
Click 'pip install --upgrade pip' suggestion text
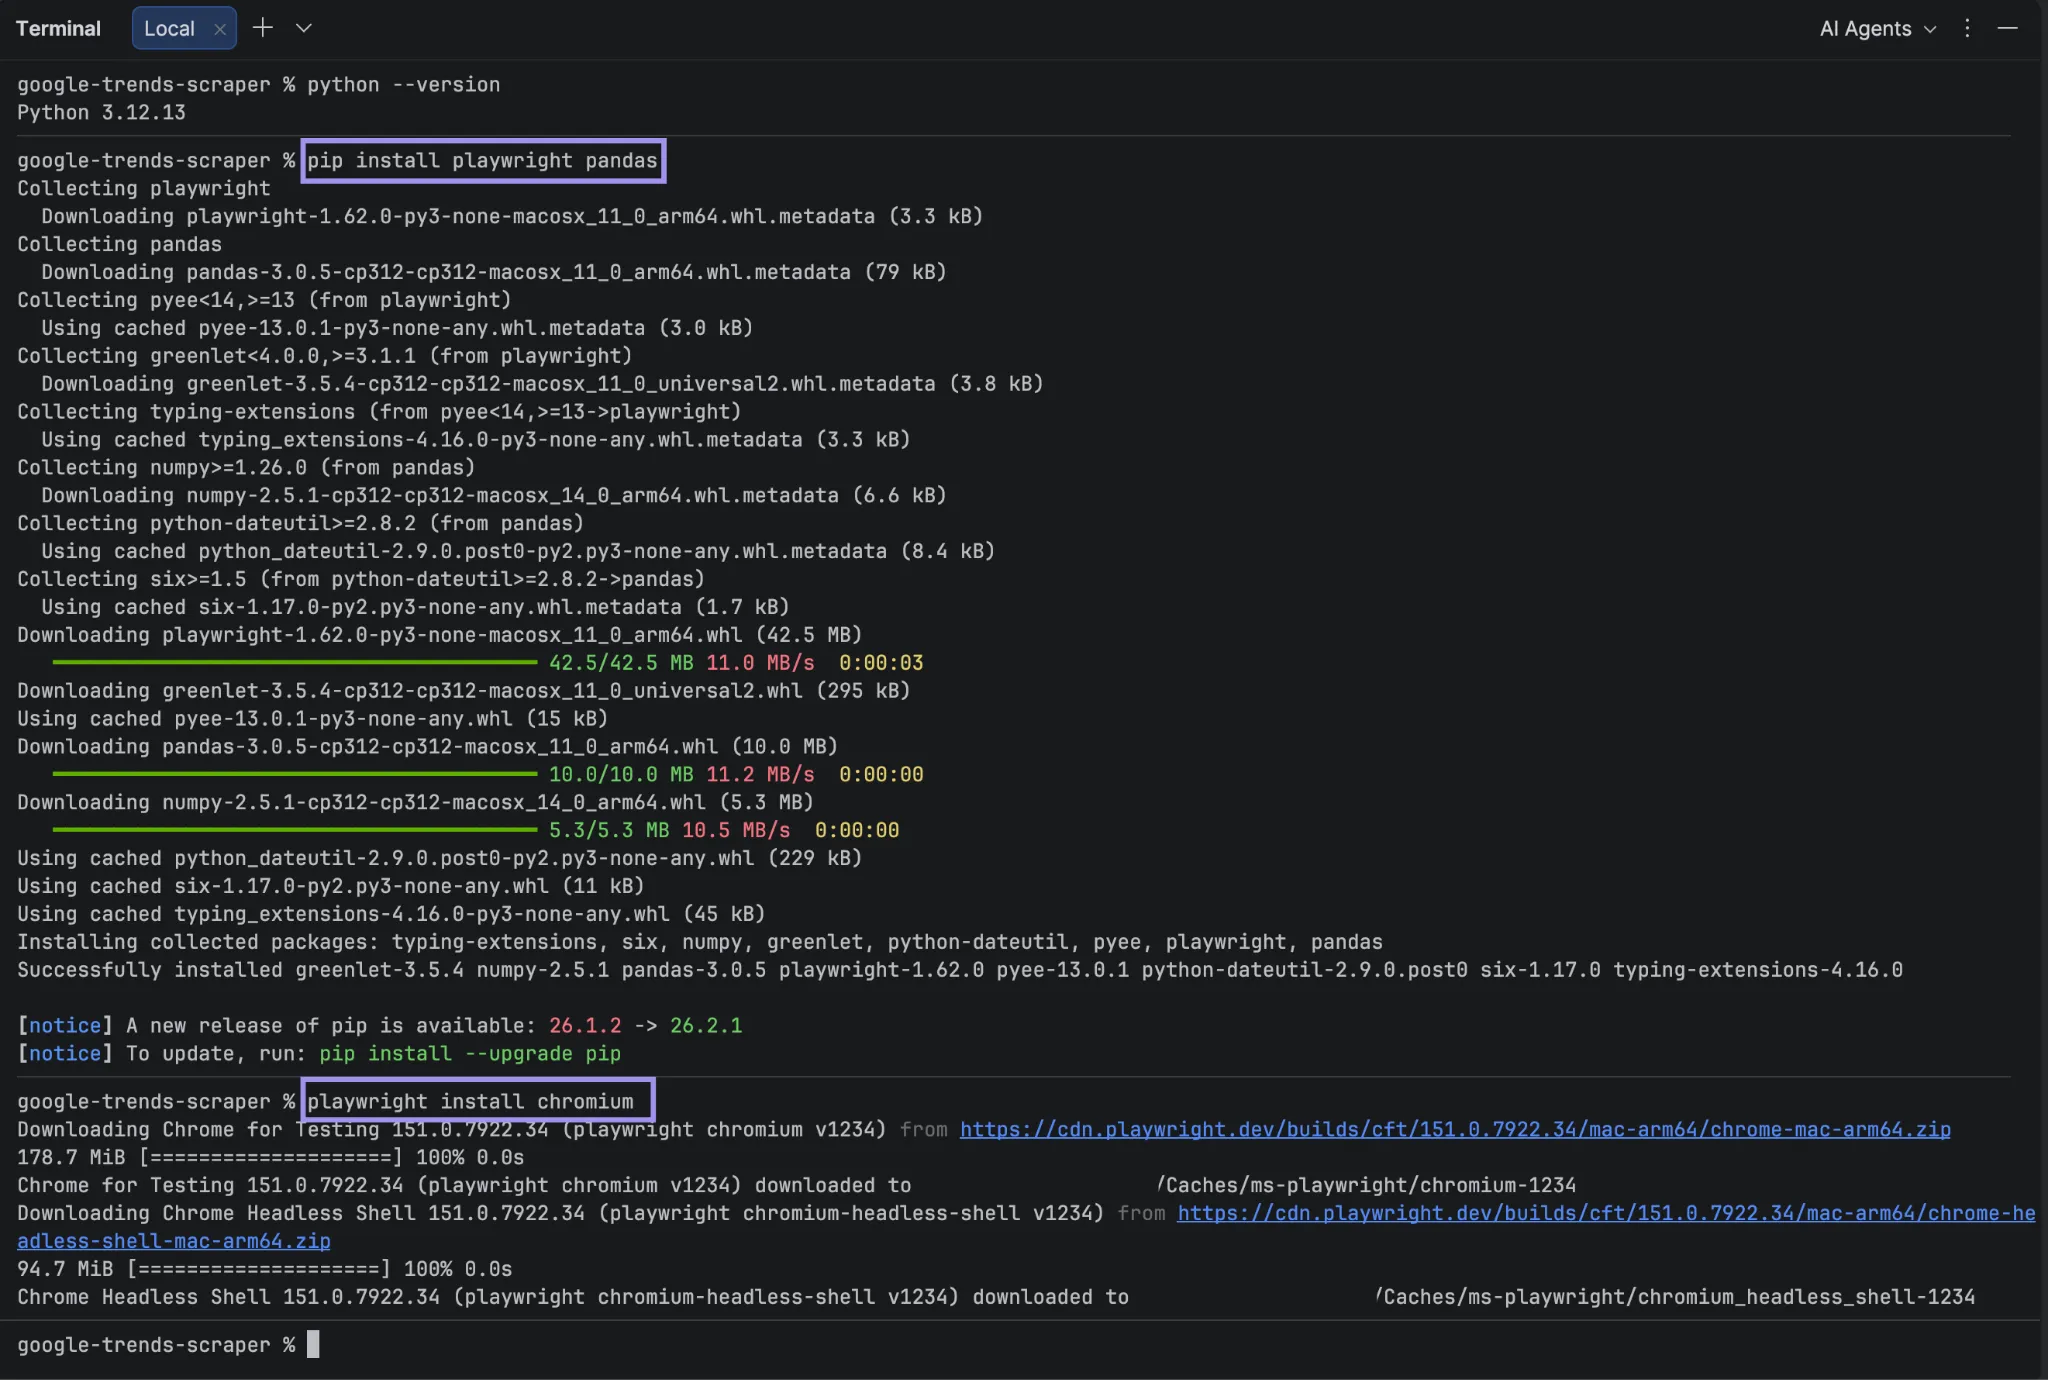click(x=470, y=1054)
